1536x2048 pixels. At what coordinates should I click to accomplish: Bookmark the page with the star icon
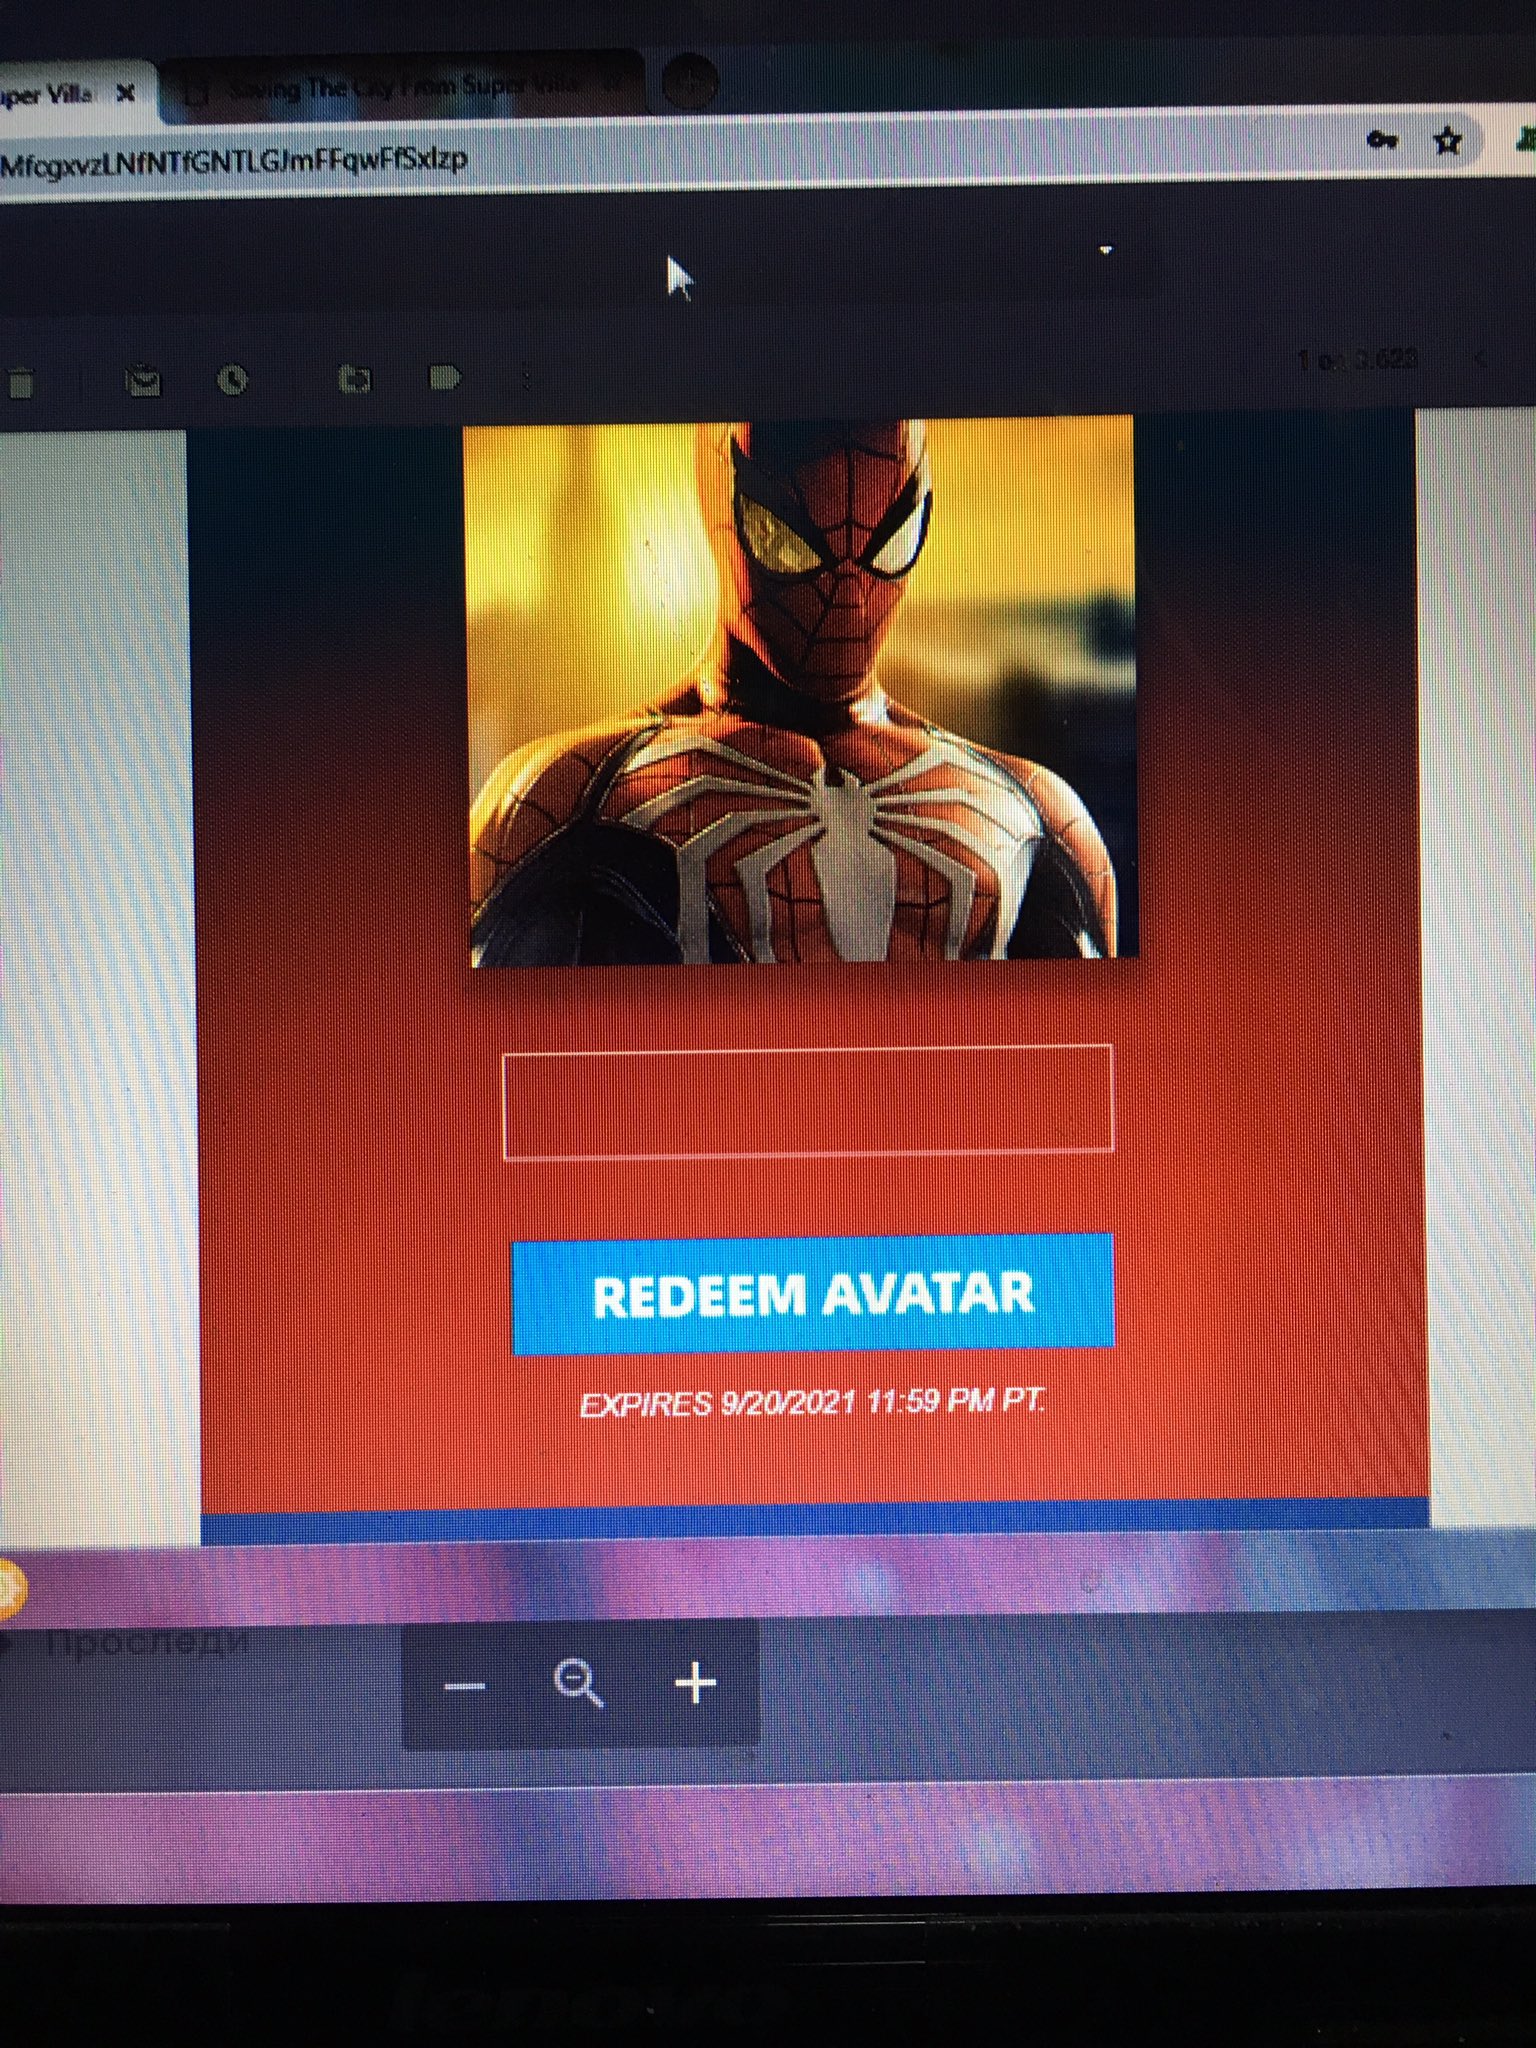(1446, 141)
